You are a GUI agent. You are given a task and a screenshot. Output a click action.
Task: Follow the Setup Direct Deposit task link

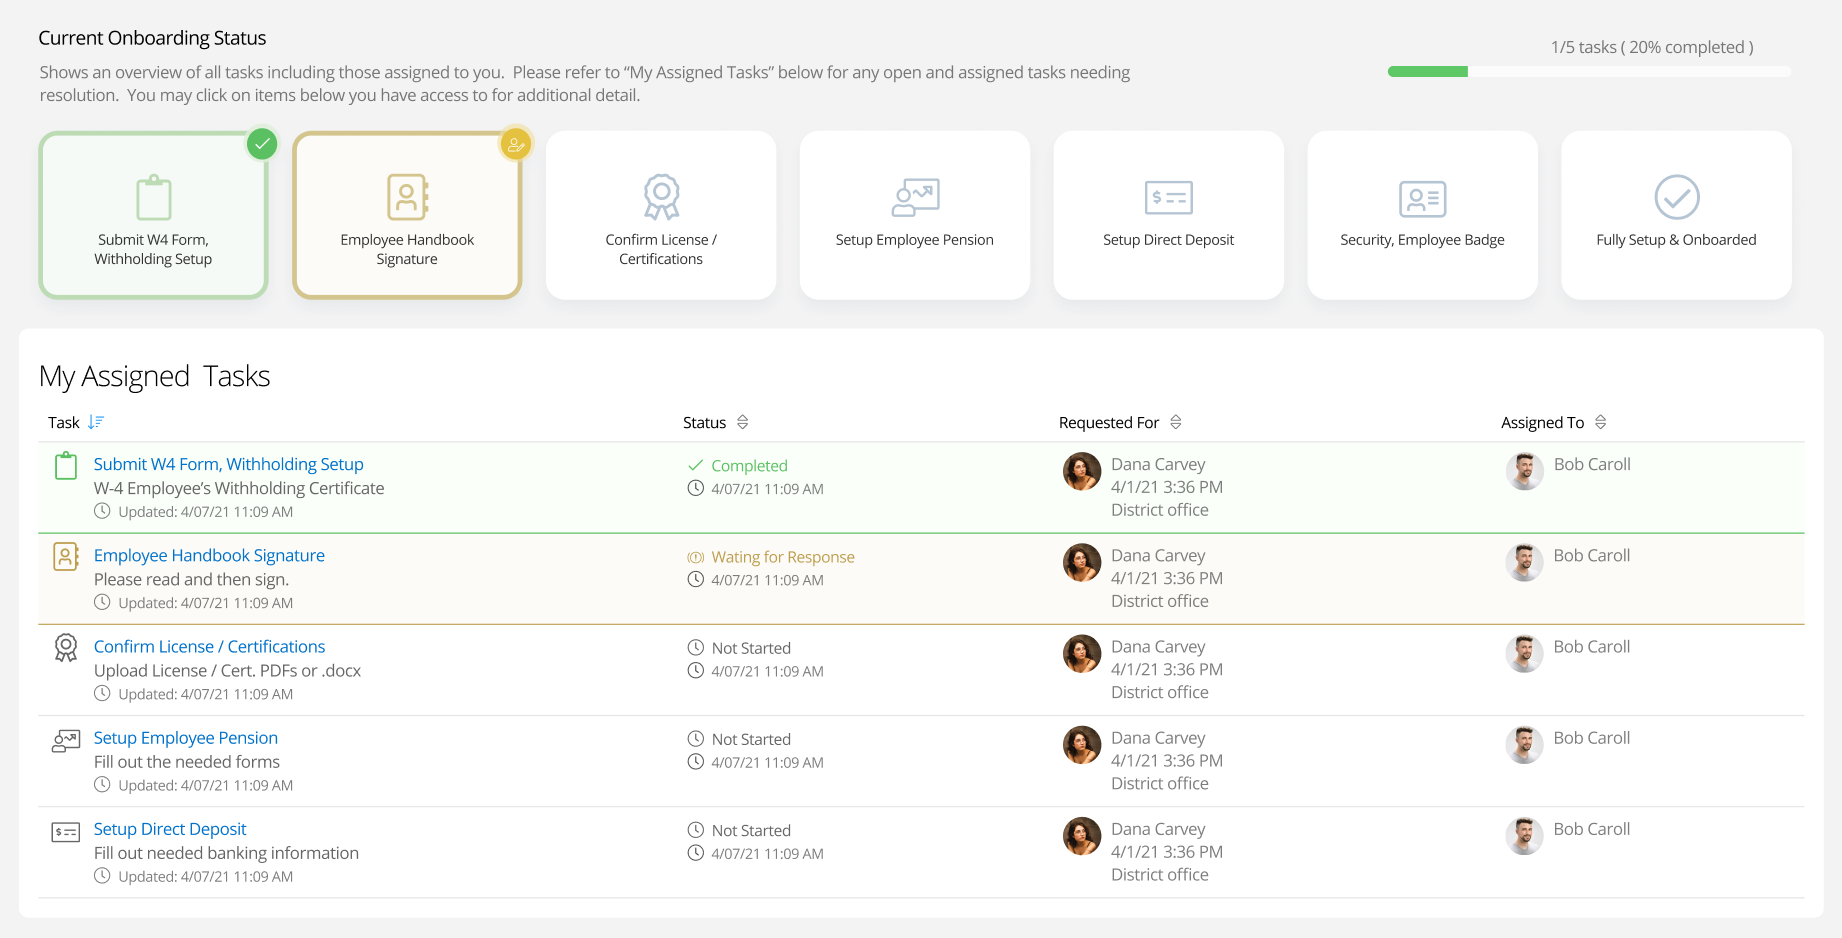click(x=169, y=829)
